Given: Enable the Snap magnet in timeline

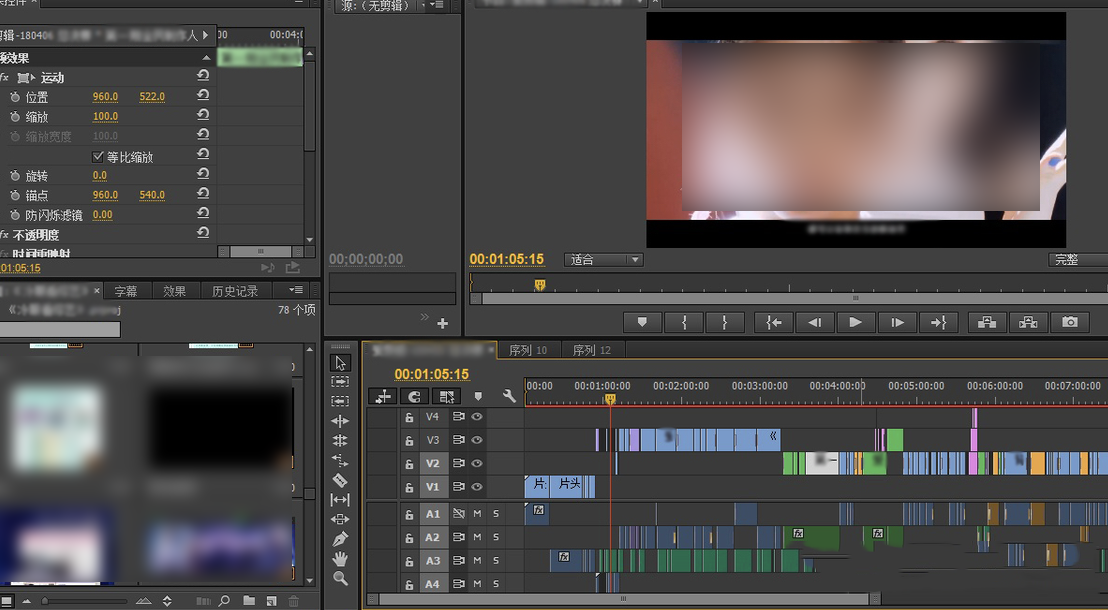Looking at the screenshot, I should (x=414, y=396).
